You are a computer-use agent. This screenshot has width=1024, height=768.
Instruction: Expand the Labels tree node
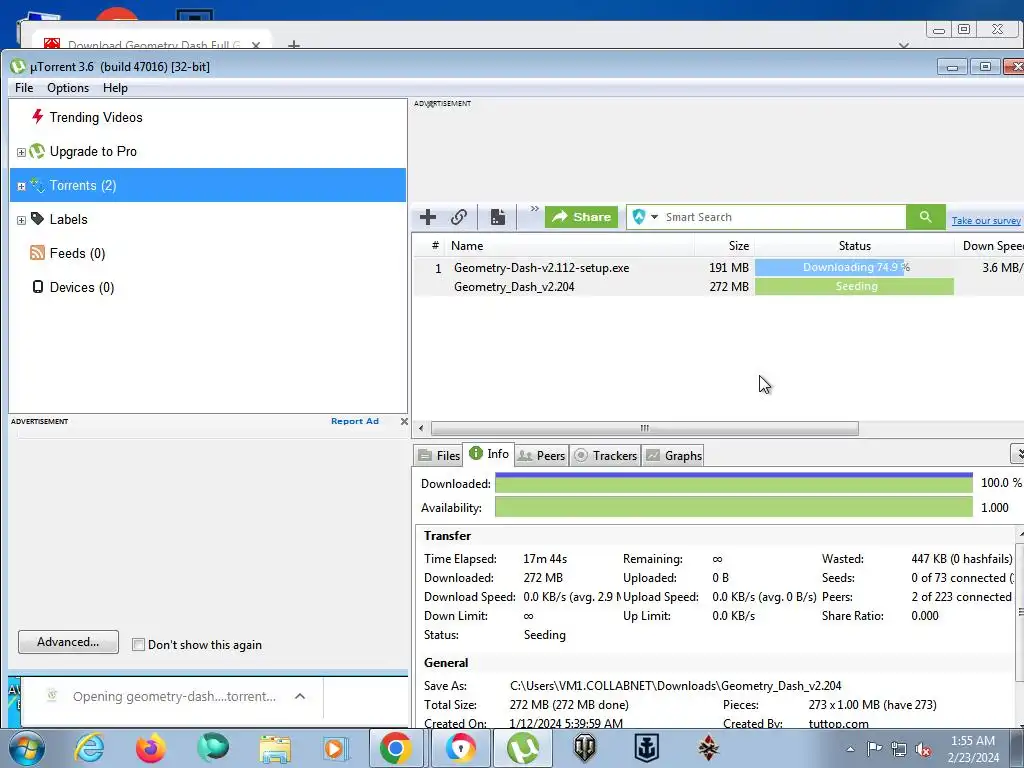click(21, 220)
